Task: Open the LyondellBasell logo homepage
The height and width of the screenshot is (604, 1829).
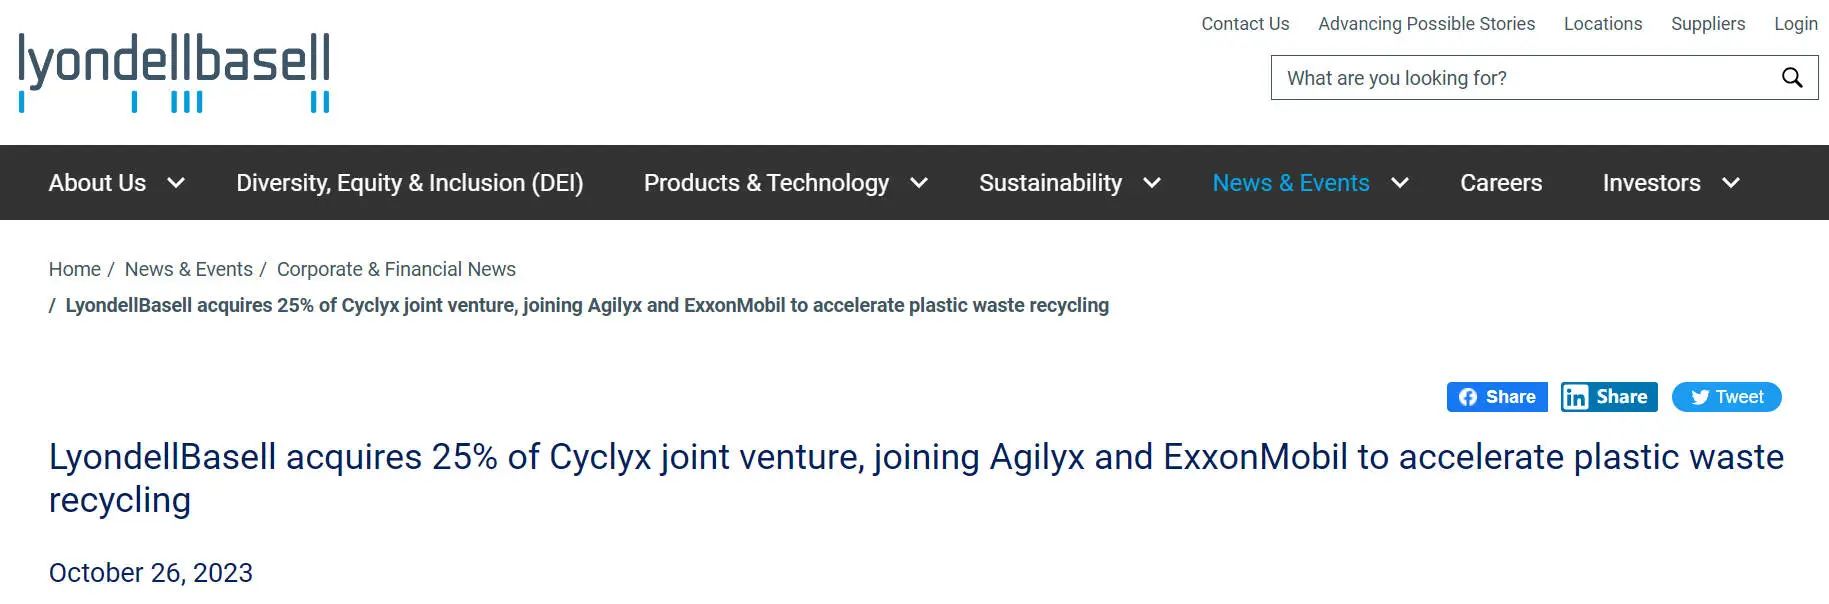Action: pos(174,73)
